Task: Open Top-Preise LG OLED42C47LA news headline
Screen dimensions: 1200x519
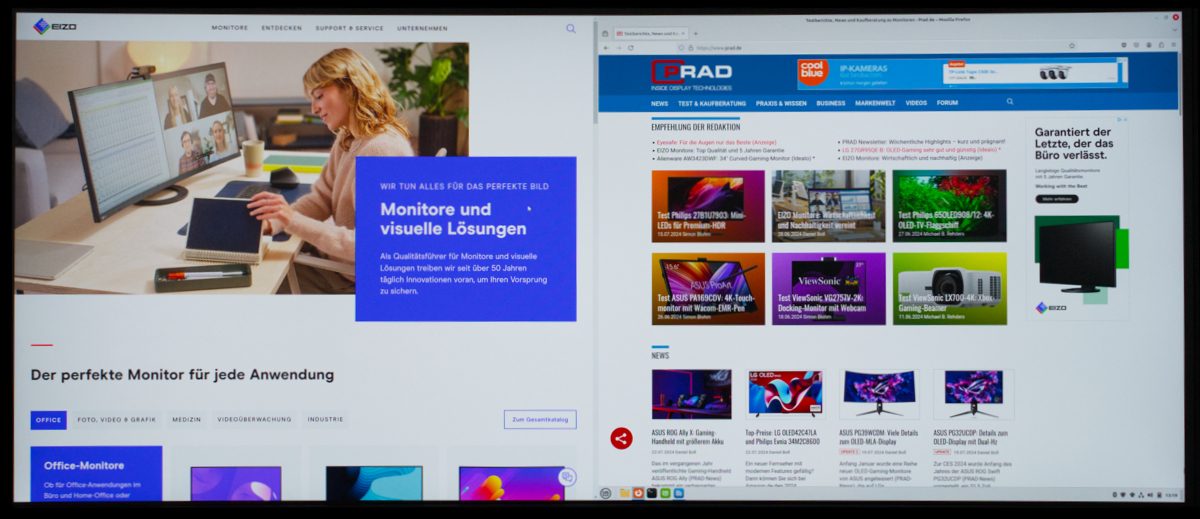Action: (785, 436)
